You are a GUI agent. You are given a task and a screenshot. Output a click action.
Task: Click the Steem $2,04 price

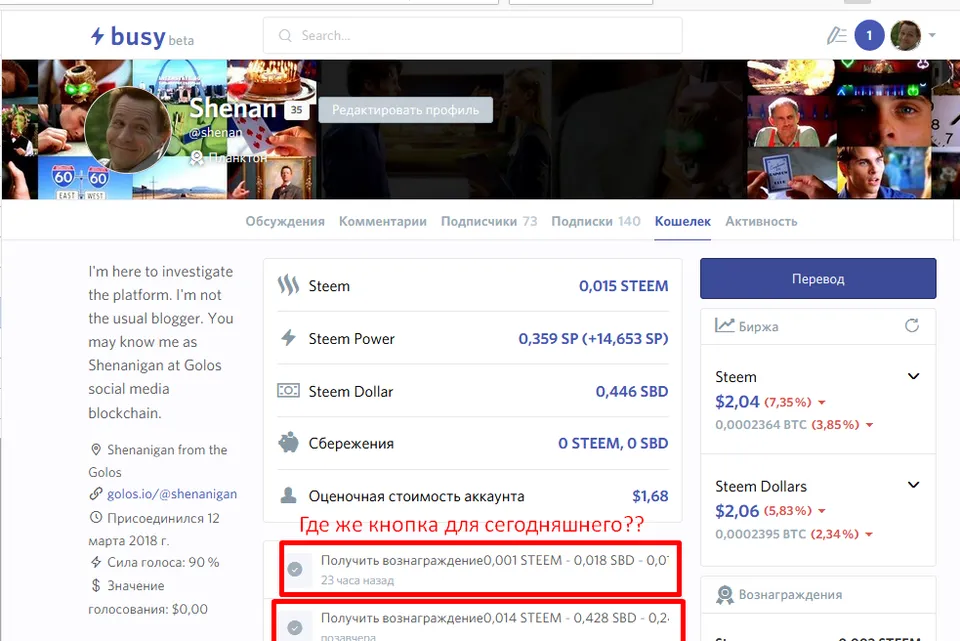(737, 402)
